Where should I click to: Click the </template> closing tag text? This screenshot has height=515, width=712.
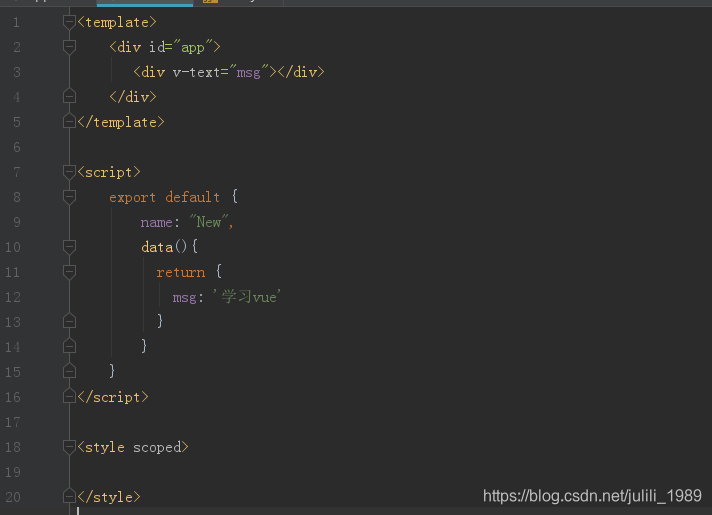[x=121, y=122]
